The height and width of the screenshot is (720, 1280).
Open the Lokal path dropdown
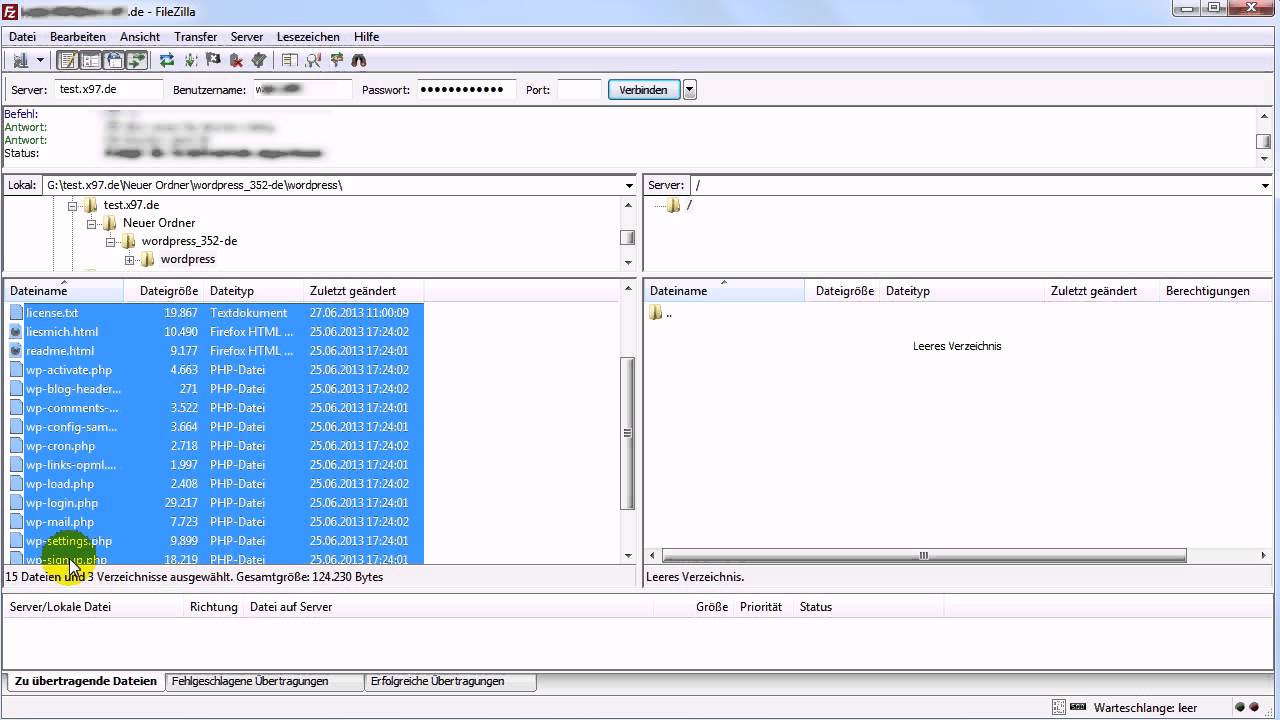coord(629,185)
